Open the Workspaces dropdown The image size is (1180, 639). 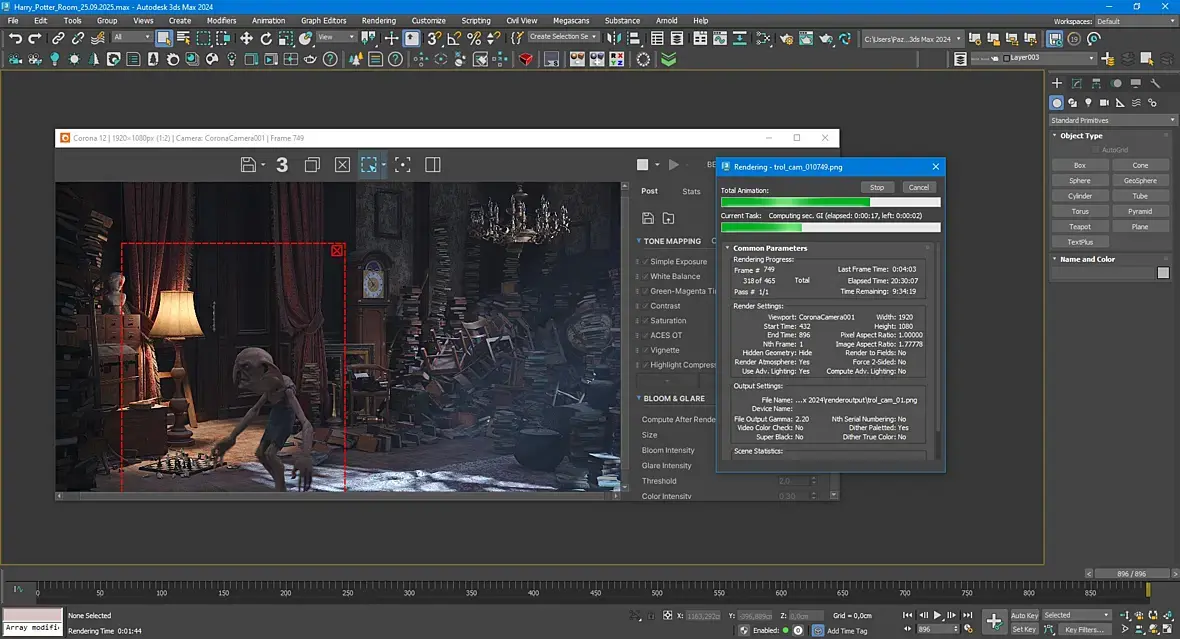pos(1134,21)
